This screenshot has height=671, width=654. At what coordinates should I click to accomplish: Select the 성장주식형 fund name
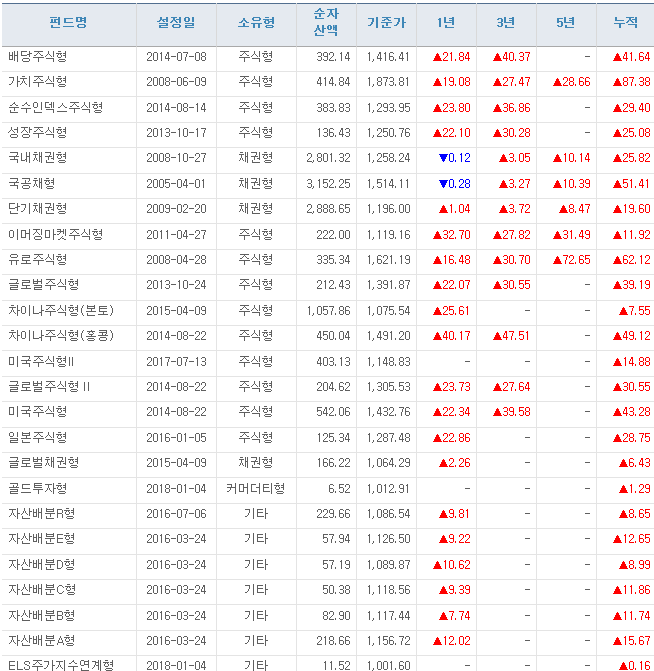pyautogui.click(x=38, y=133)
